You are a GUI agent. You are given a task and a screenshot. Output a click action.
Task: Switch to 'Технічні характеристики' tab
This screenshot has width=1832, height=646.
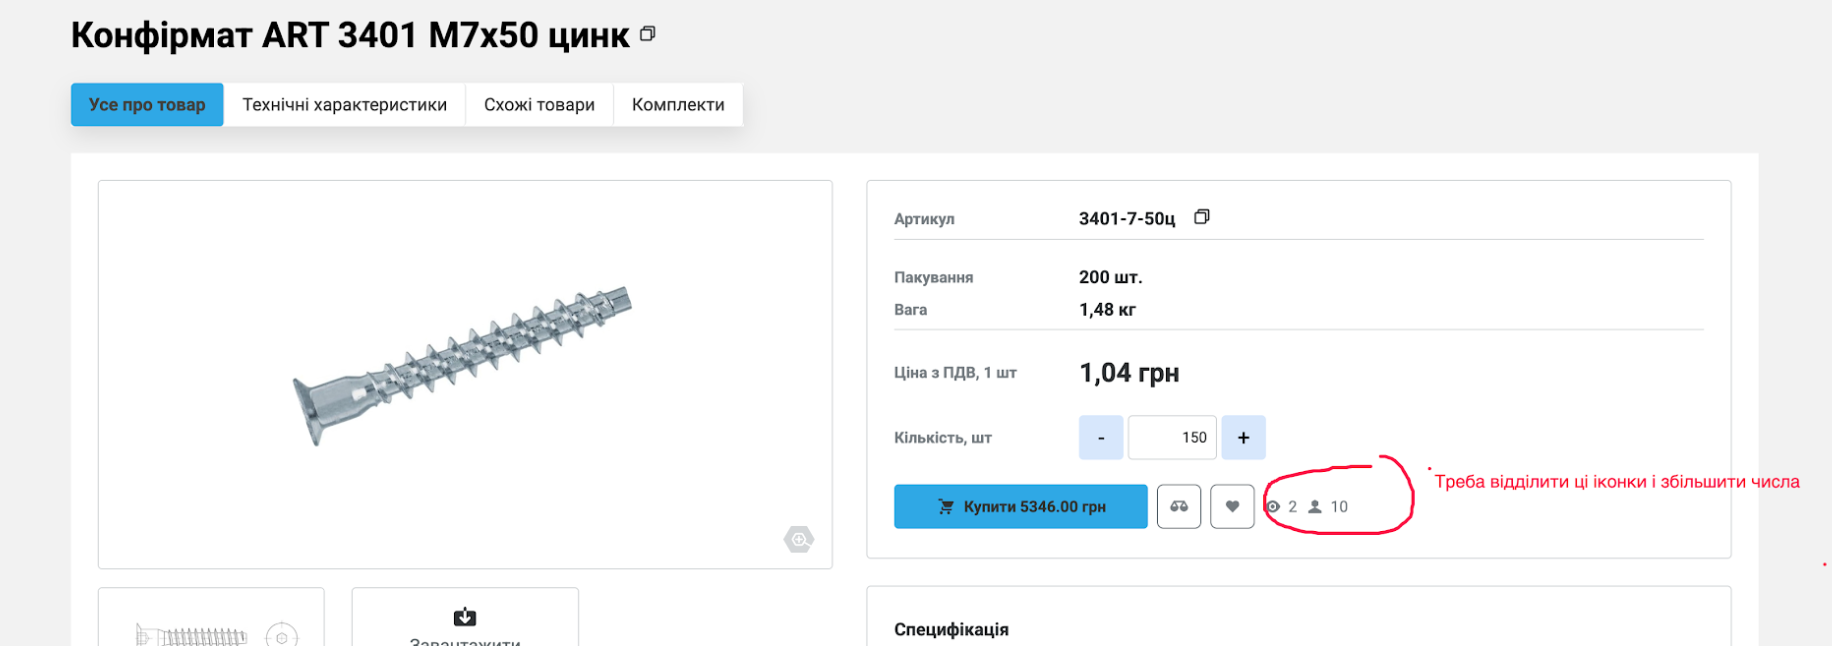[344, 105]
